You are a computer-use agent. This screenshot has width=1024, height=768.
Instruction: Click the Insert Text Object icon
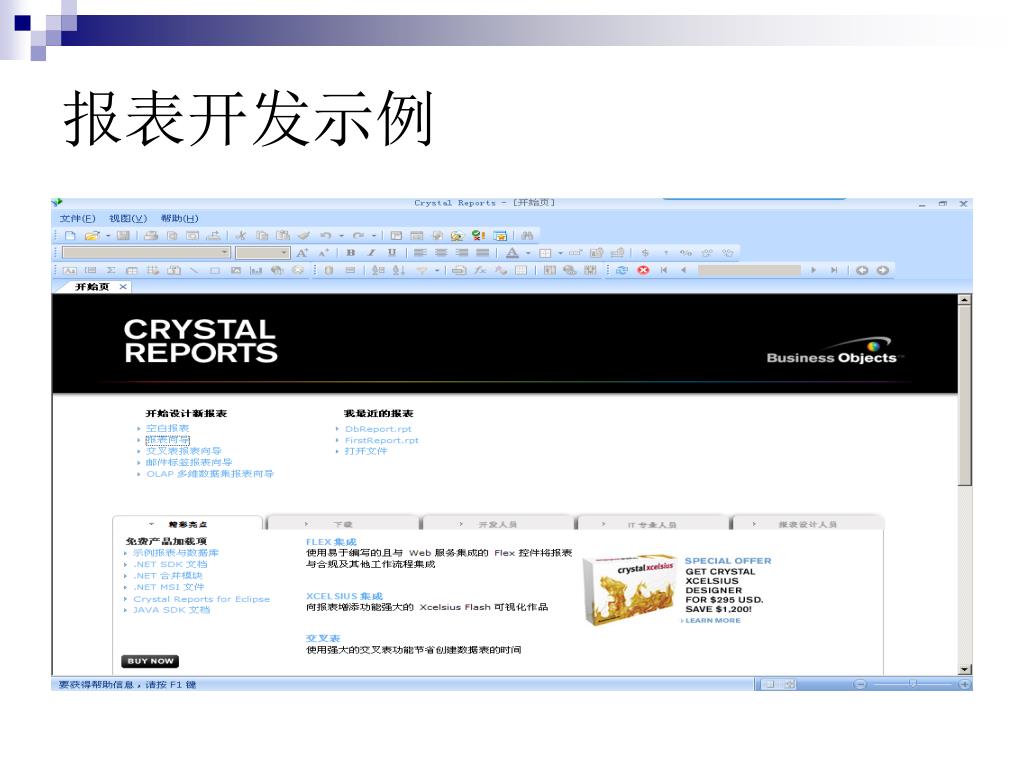[70, 270]
